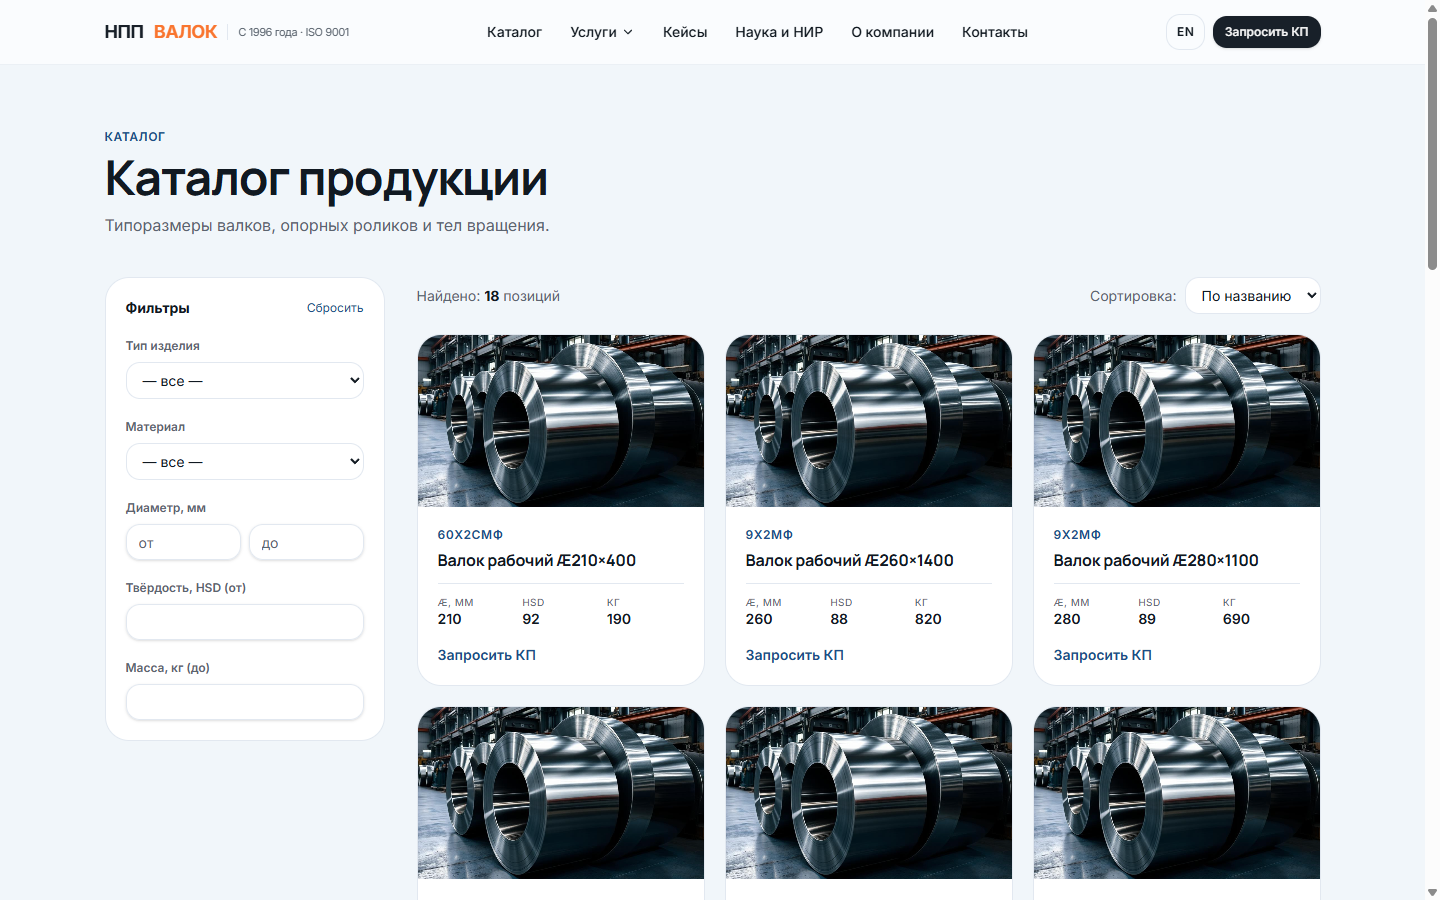Click the КАТАЛОГ breadcrumb label
Screen dimensions: 1440x900
[x=135, y=137]
